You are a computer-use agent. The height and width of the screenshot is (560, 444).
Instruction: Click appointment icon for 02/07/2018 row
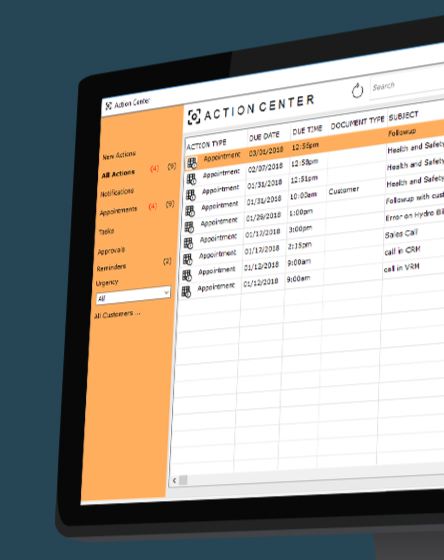click(x=191, y=179)
